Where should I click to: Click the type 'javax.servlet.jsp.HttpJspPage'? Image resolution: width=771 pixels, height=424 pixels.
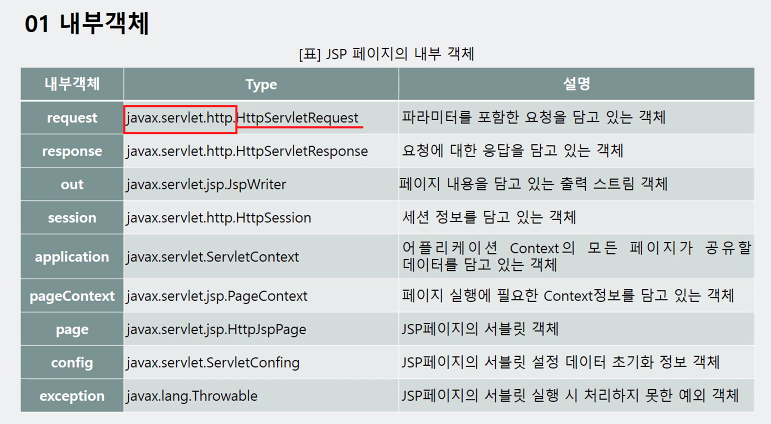point(216,330)
